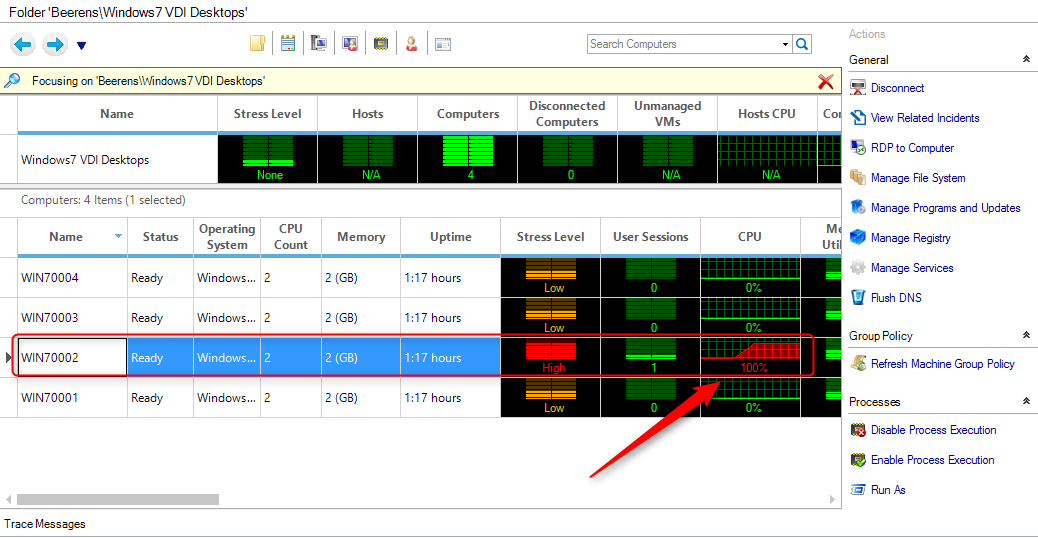Clear the focus with the red X
Screen dimensions: 1038x538
(x=826, y=81)
